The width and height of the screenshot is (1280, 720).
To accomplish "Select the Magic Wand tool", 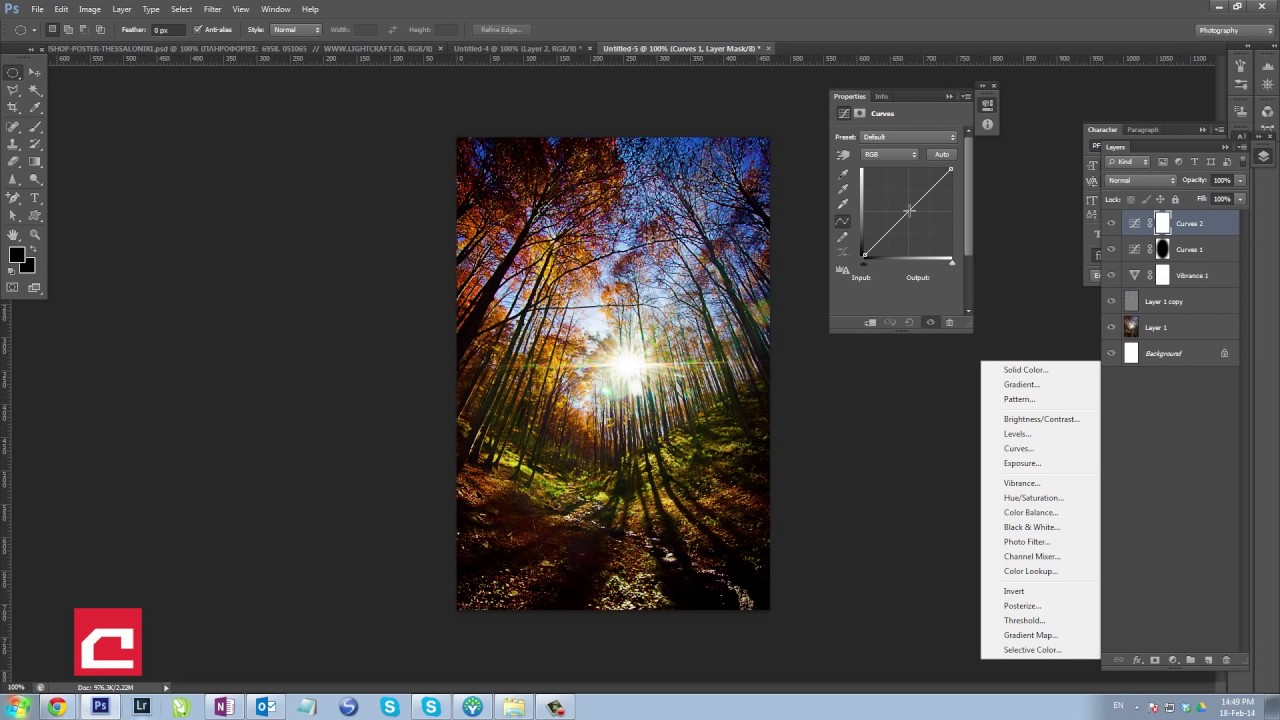I will click(35, 90).
